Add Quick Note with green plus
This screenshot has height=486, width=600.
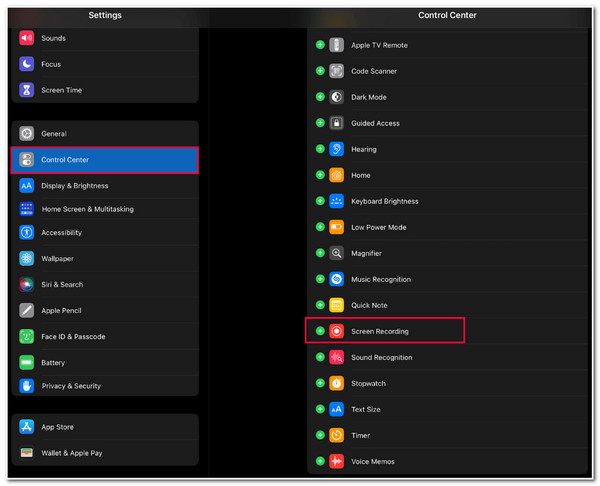click(320, 305)
